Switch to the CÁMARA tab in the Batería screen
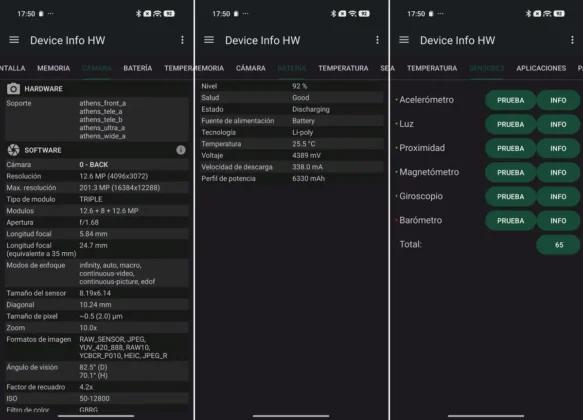 pos(251,68)
